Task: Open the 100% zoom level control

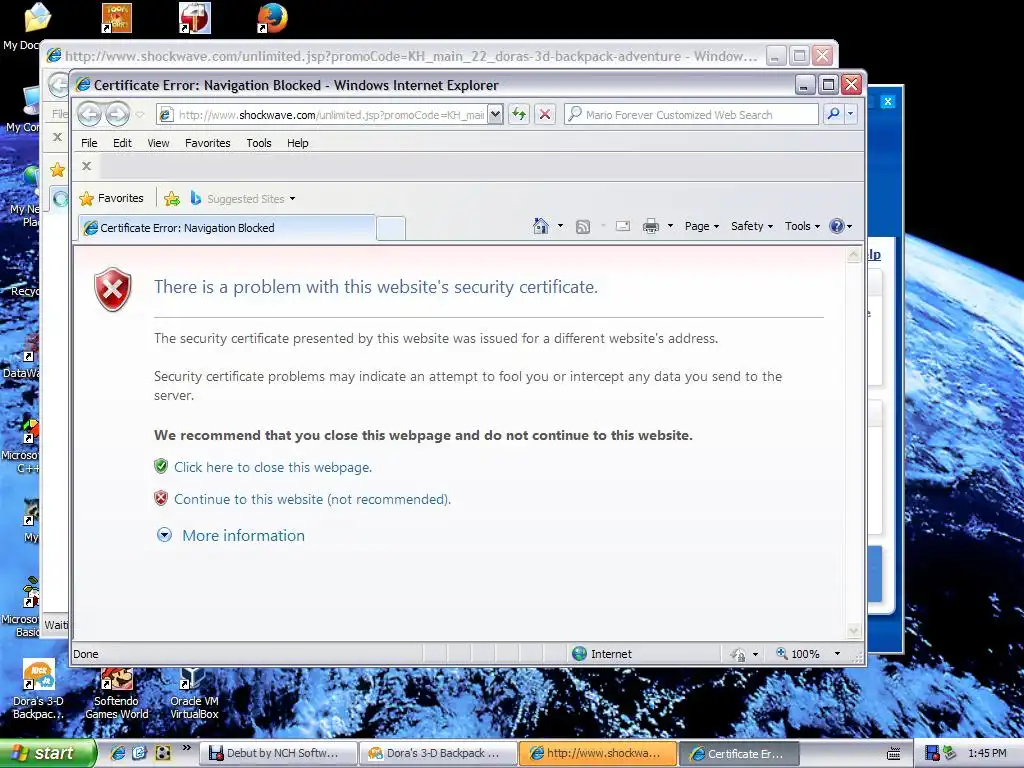Action: (797, 654)
